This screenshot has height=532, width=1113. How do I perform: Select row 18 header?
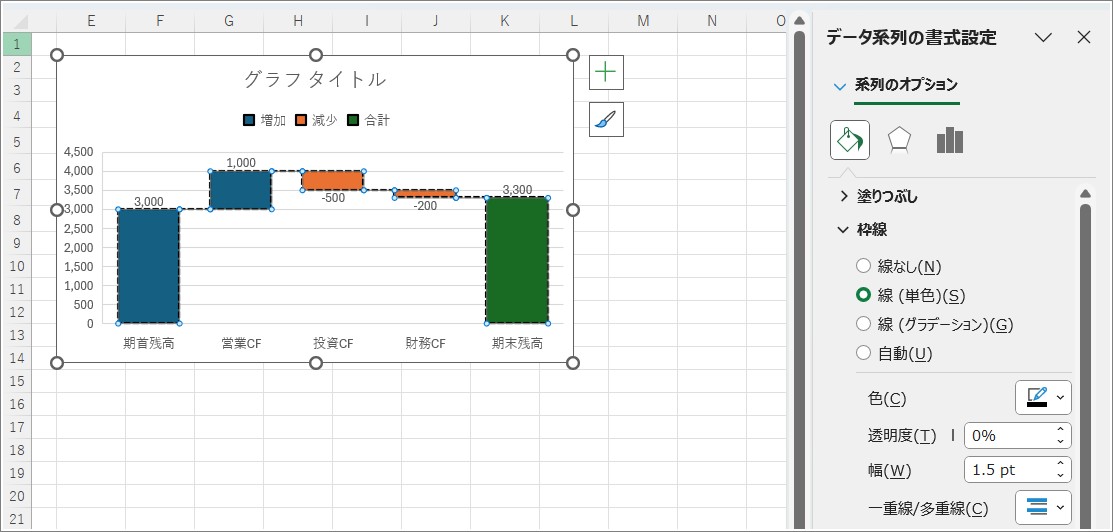tap(16, 450)
